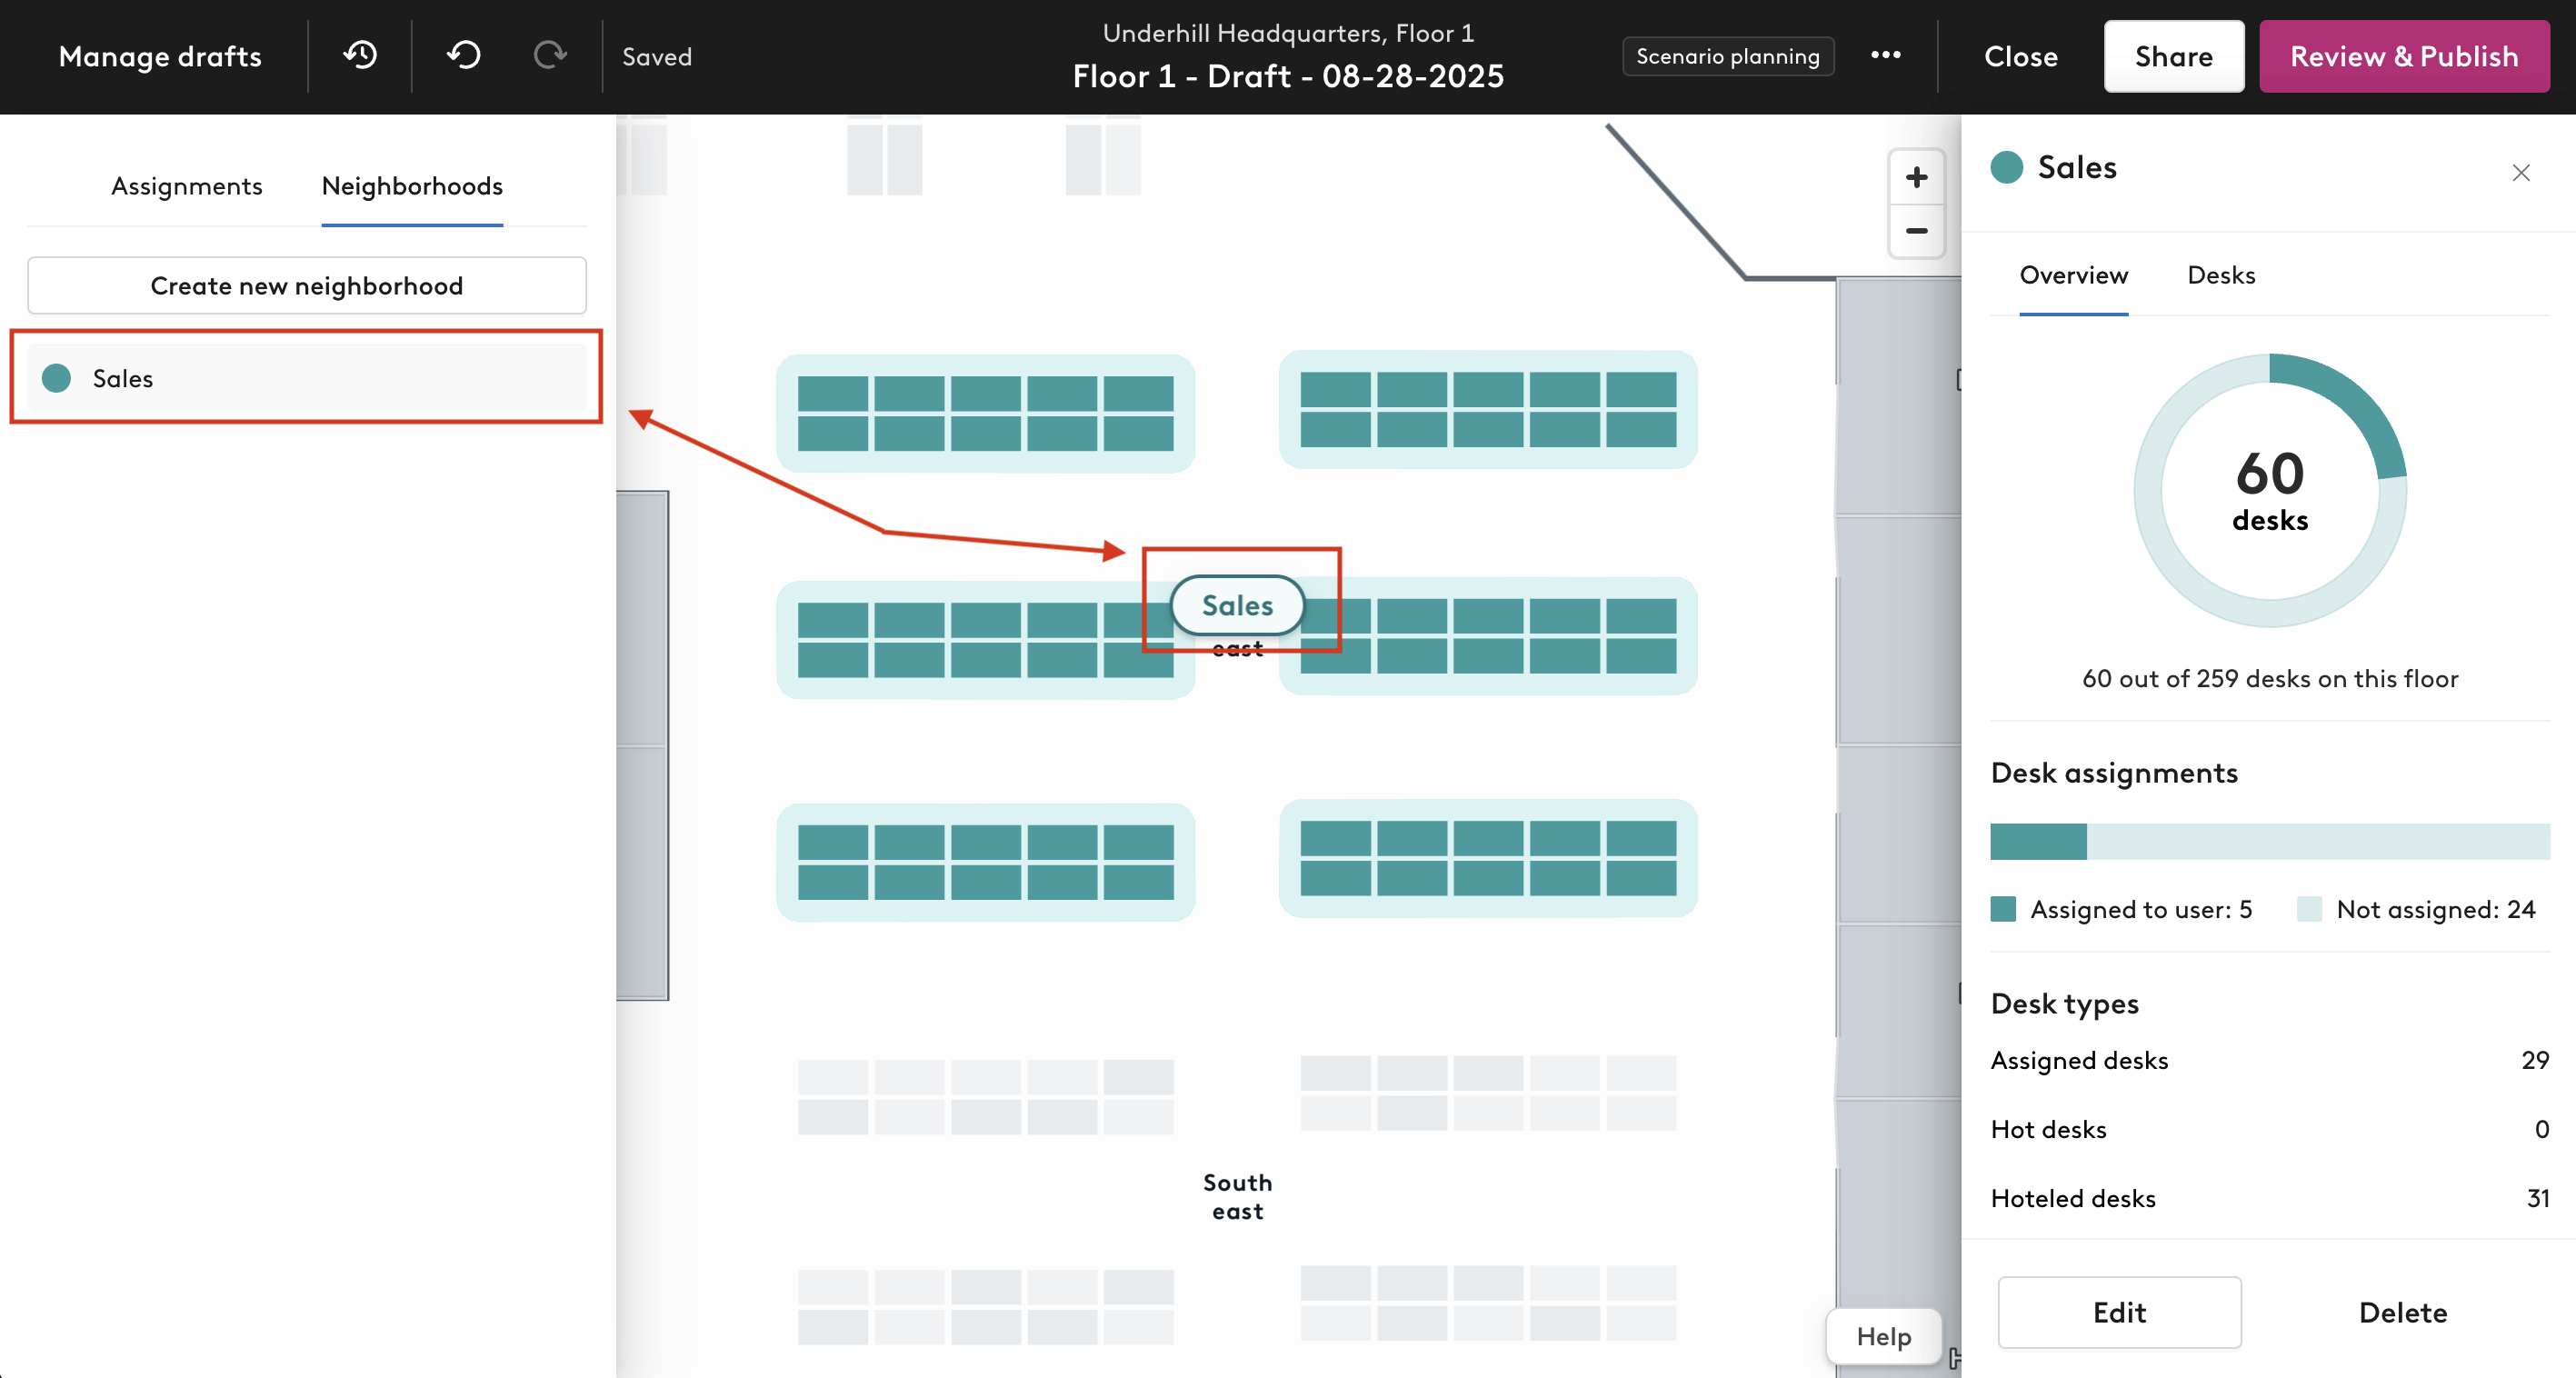Click the 'Assigned to user: 5' legend
2576x1378 pixels.
point(2121,909)
